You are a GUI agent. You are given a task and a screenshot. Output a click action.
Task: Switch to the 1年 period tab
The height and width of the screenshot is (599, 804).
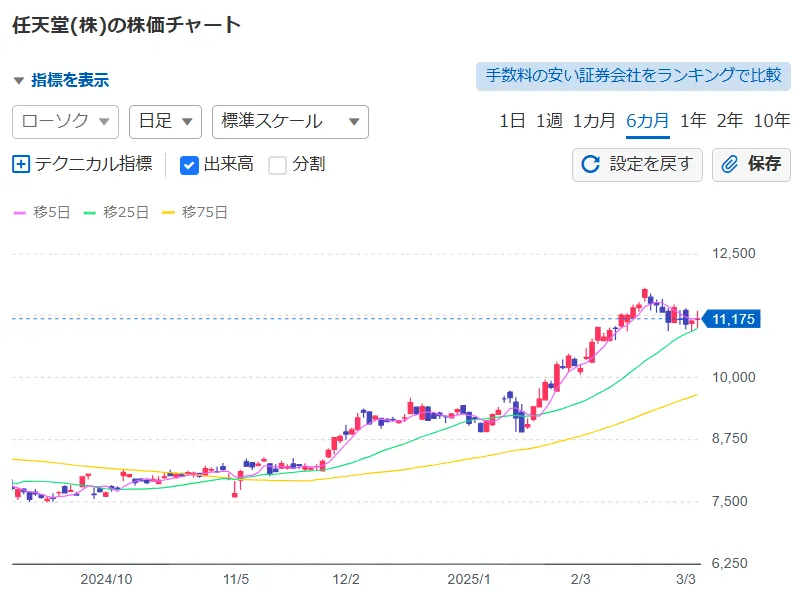(693, 121)
